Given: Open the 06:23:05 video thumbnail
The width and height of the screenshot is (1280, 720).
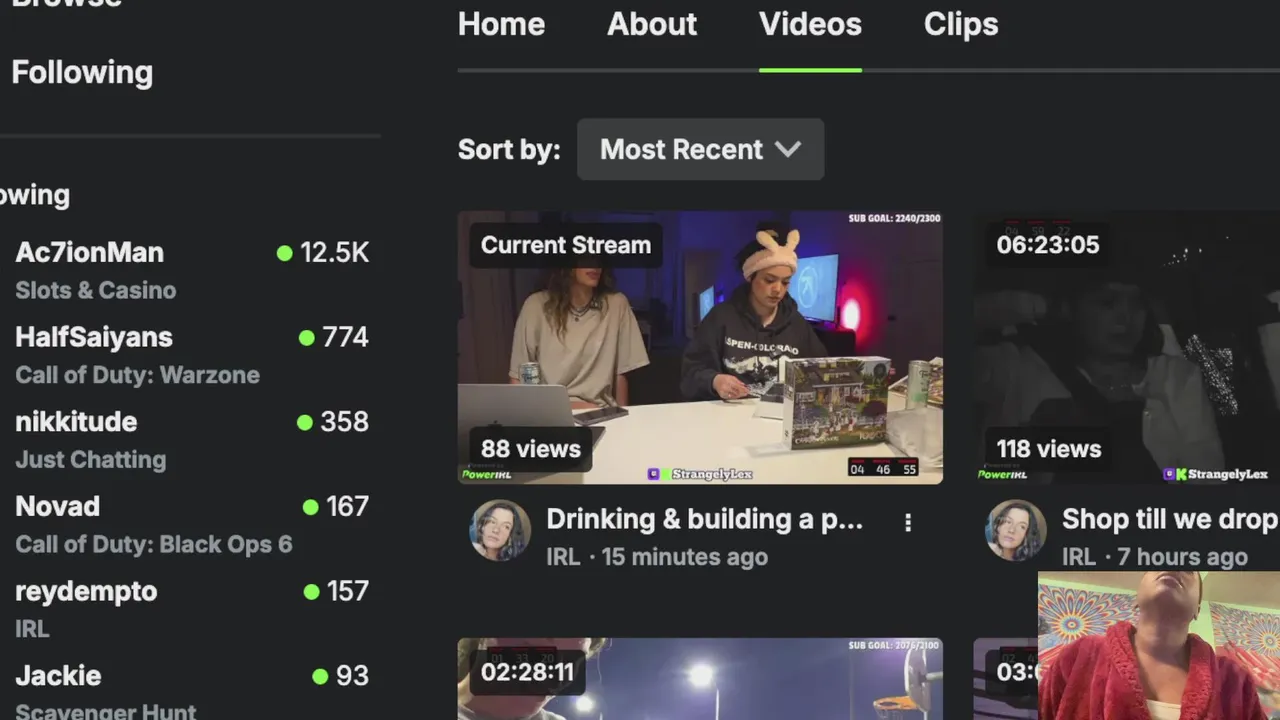Looking at the screenshot, I should (x=1127, y=347).
